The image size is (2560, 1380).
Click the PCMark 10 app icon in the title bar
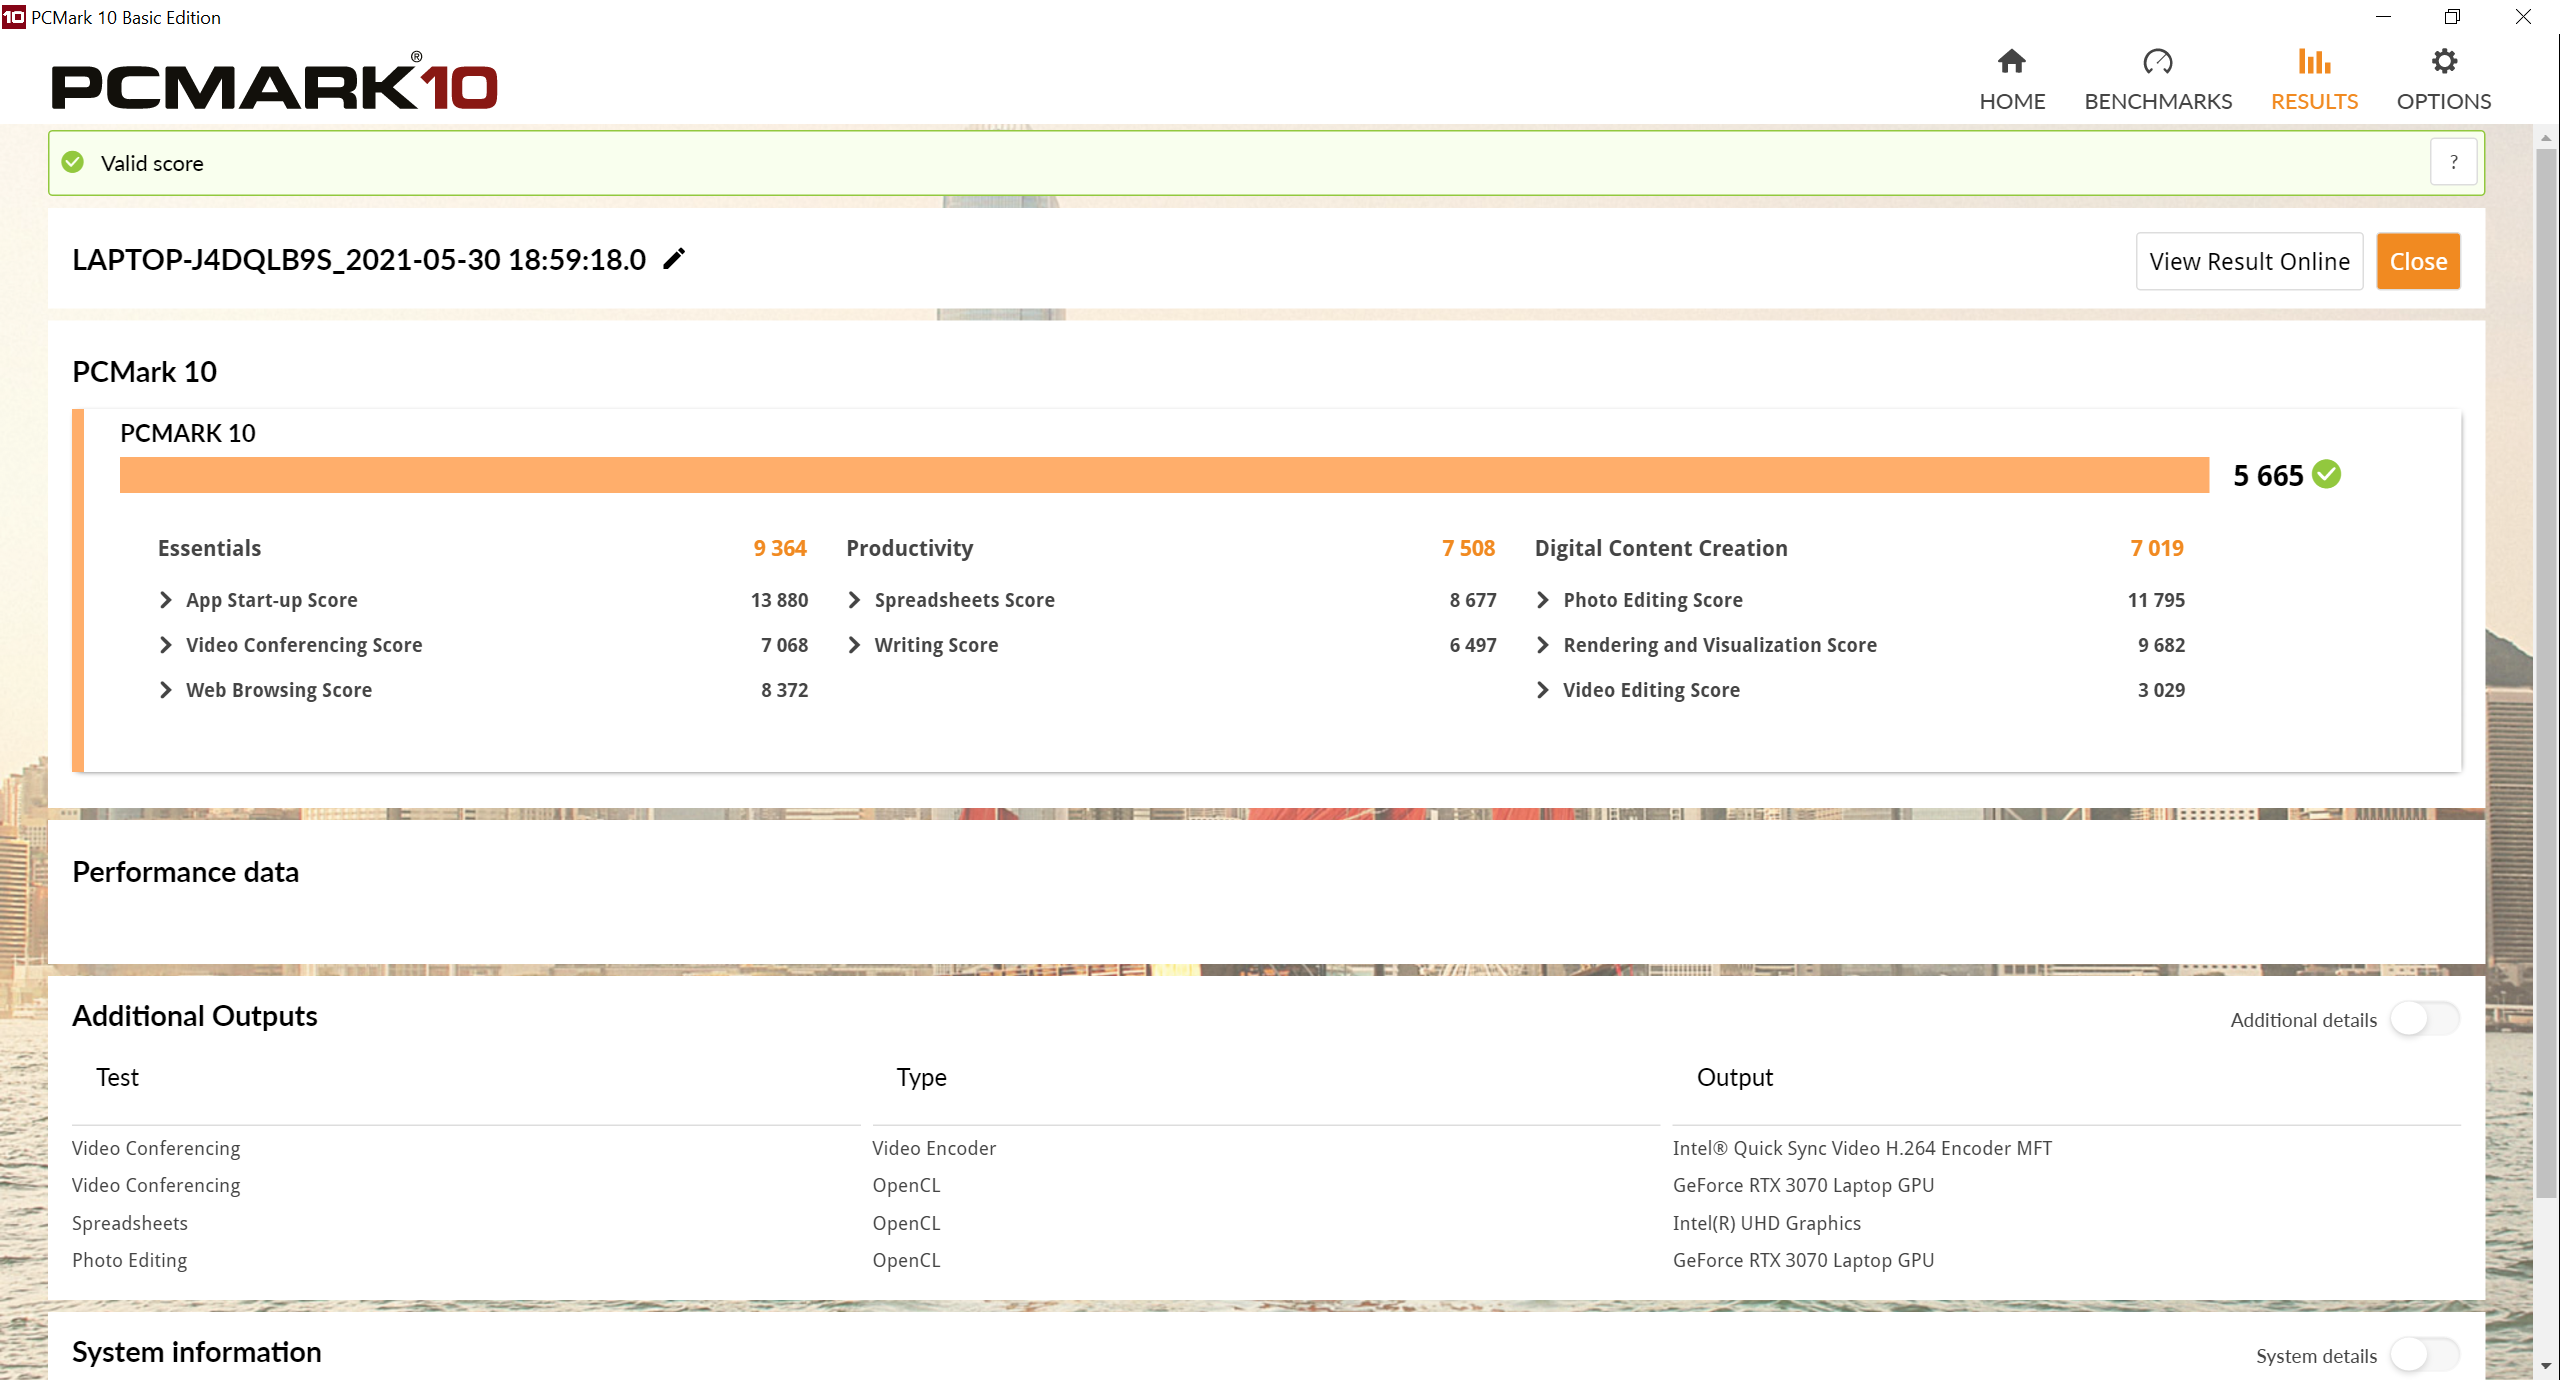pos(14,17)
